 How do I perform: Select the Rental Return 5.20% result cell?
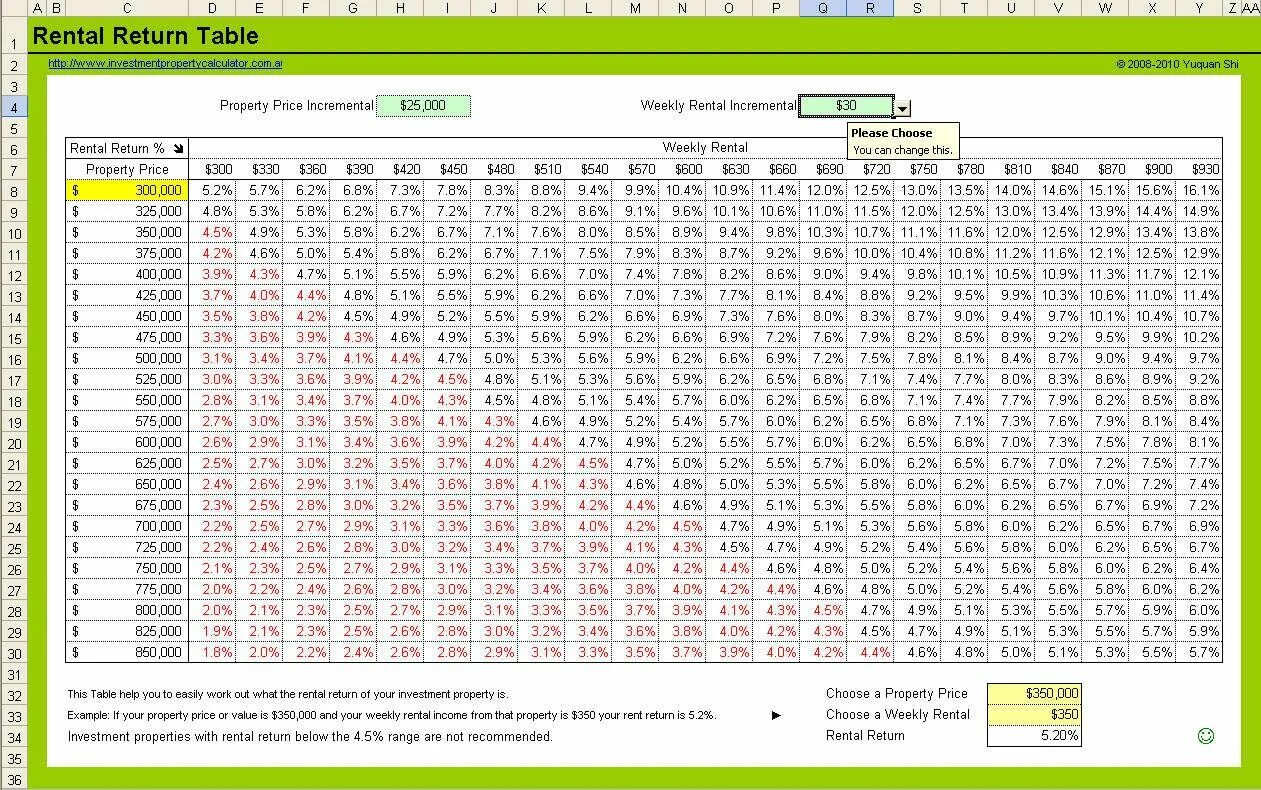[x=1034, y=735]
